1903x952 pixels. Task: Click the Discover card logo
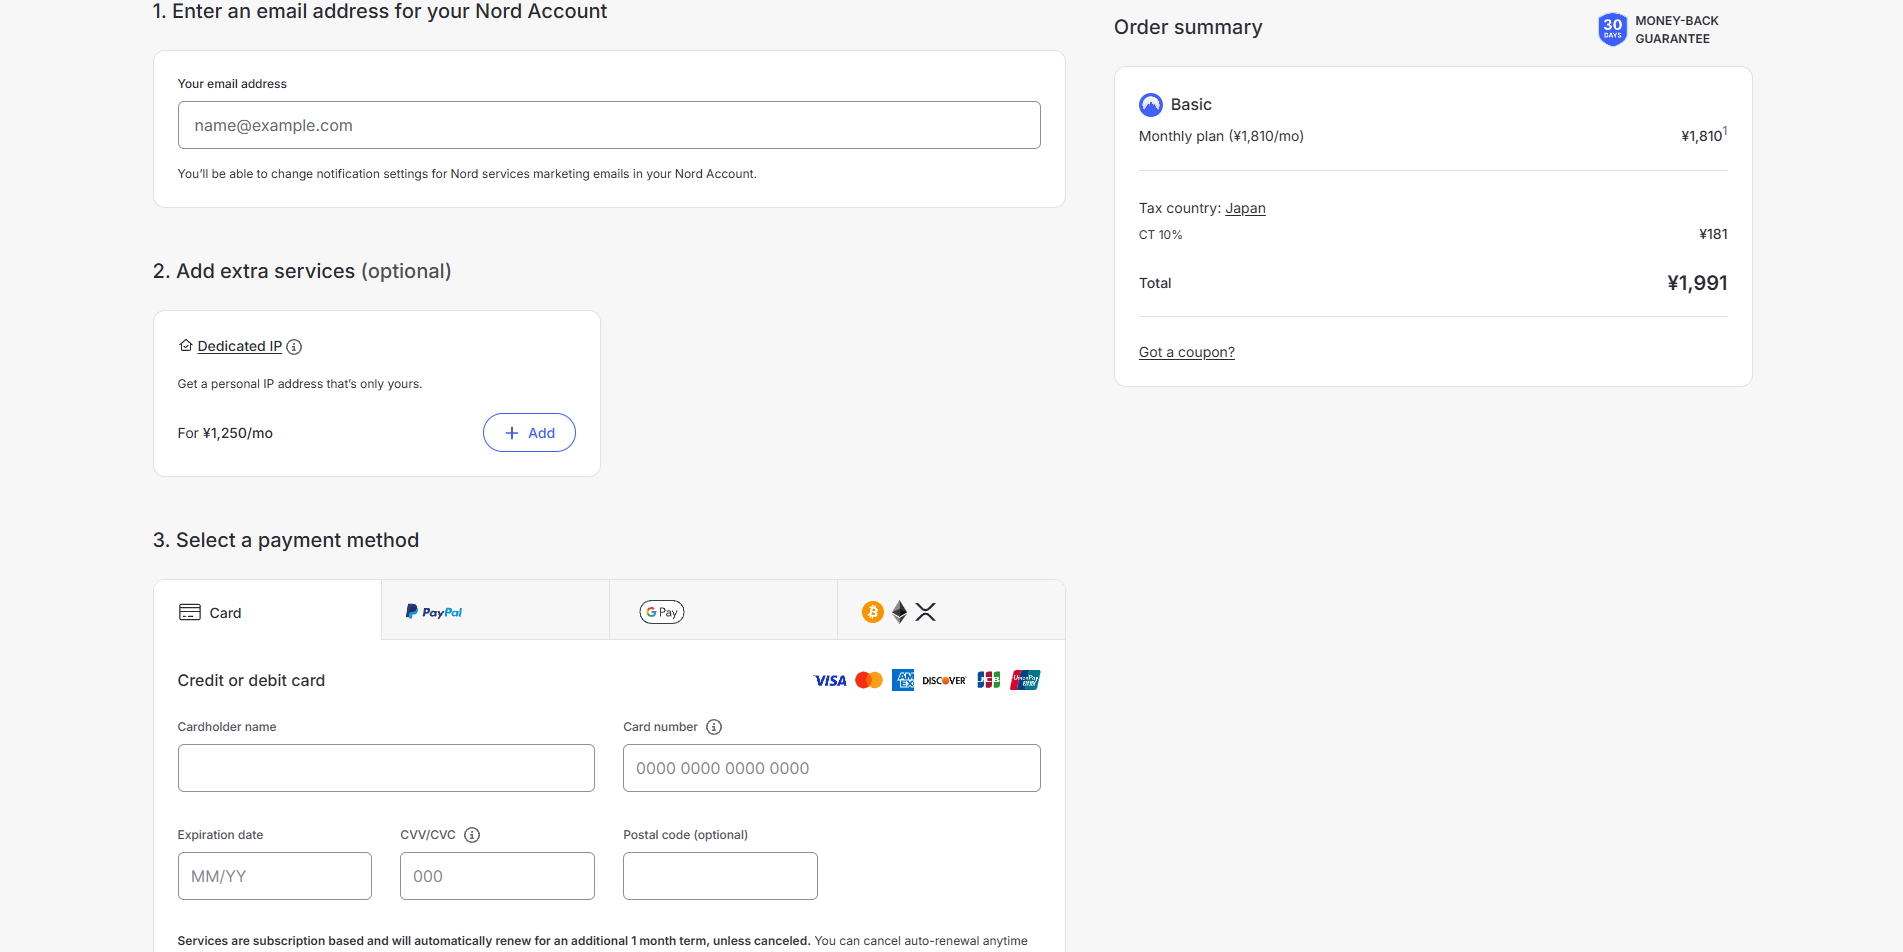click(x=944, y=681)
